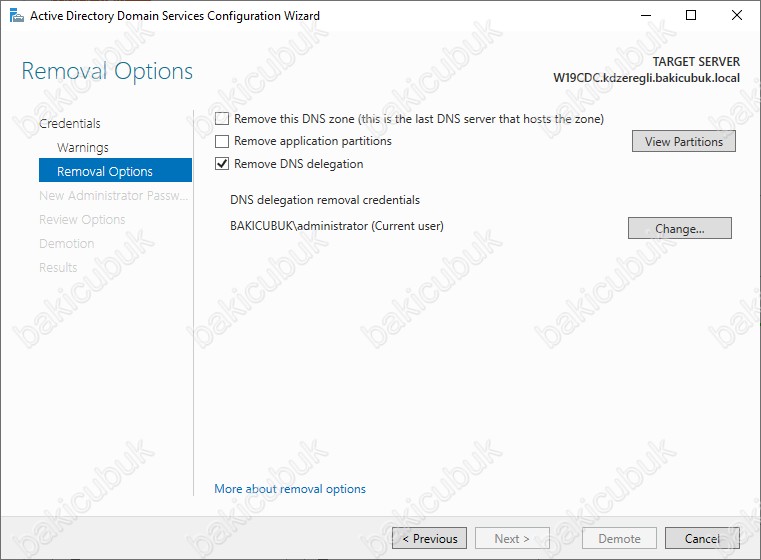This screenshot has height=560, width=761.
Task: Click TARGET SERVER label
Action: click(x=696, y=62)
